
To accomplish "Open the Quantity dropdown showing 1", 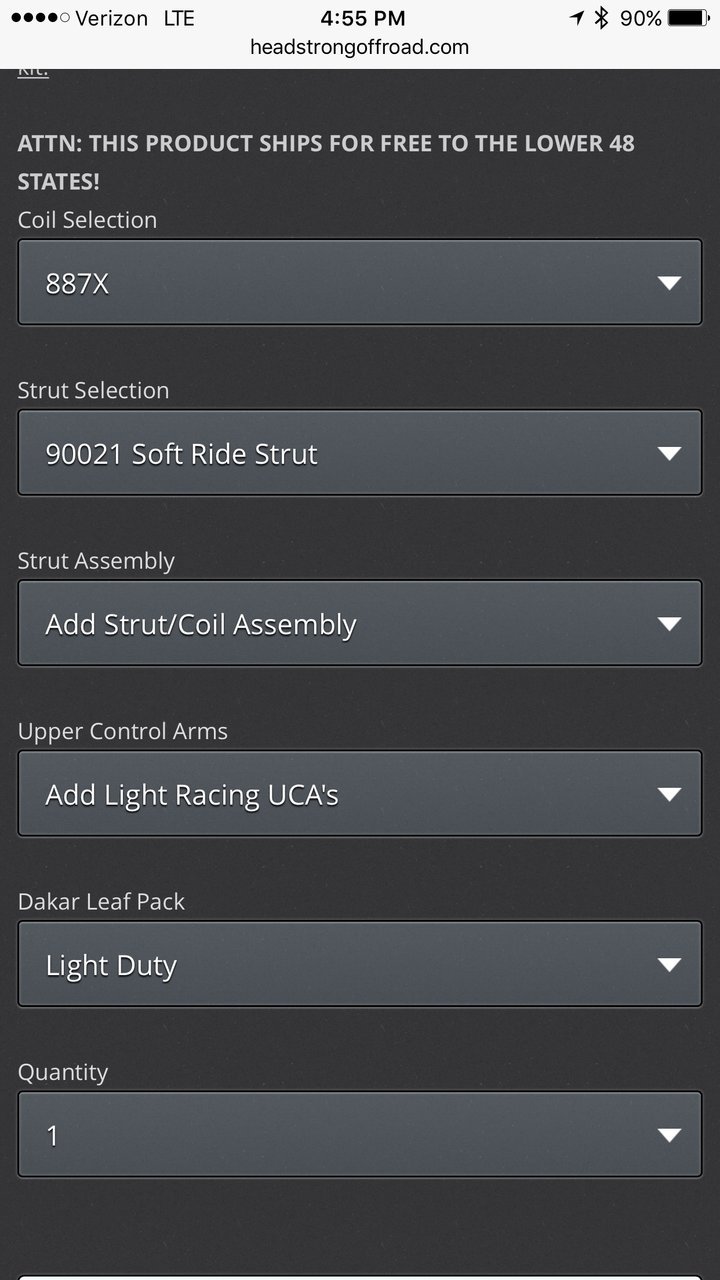I will (360, 1135).
